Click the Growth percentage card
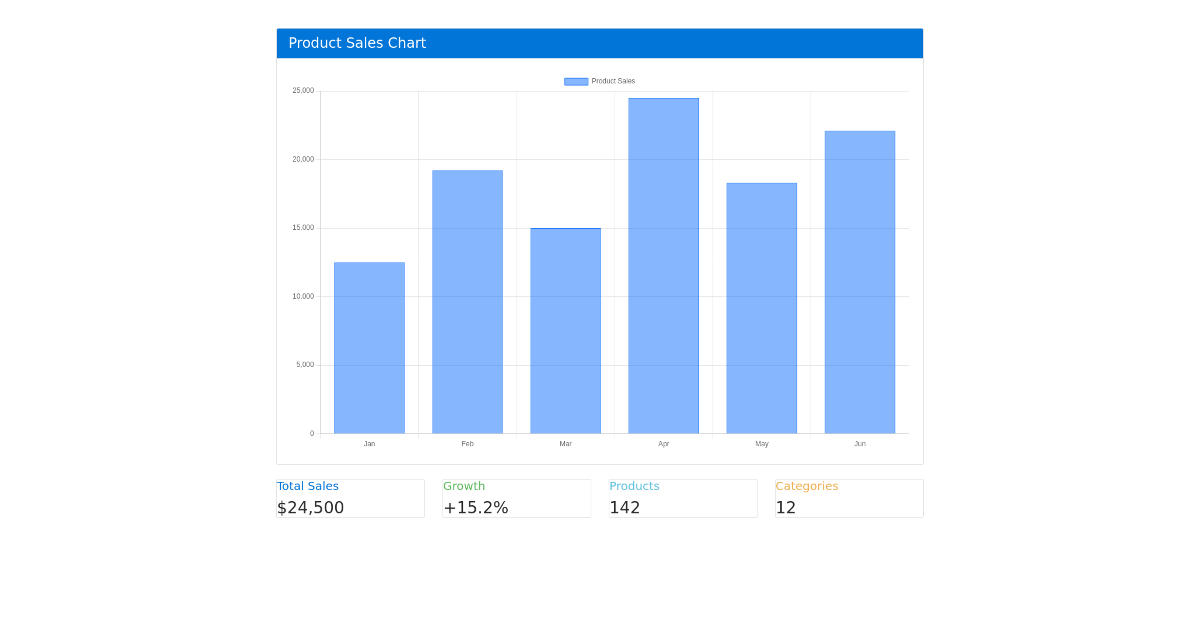The width and height of the screenshot is (1200, 630). click(x=516, y=498)
